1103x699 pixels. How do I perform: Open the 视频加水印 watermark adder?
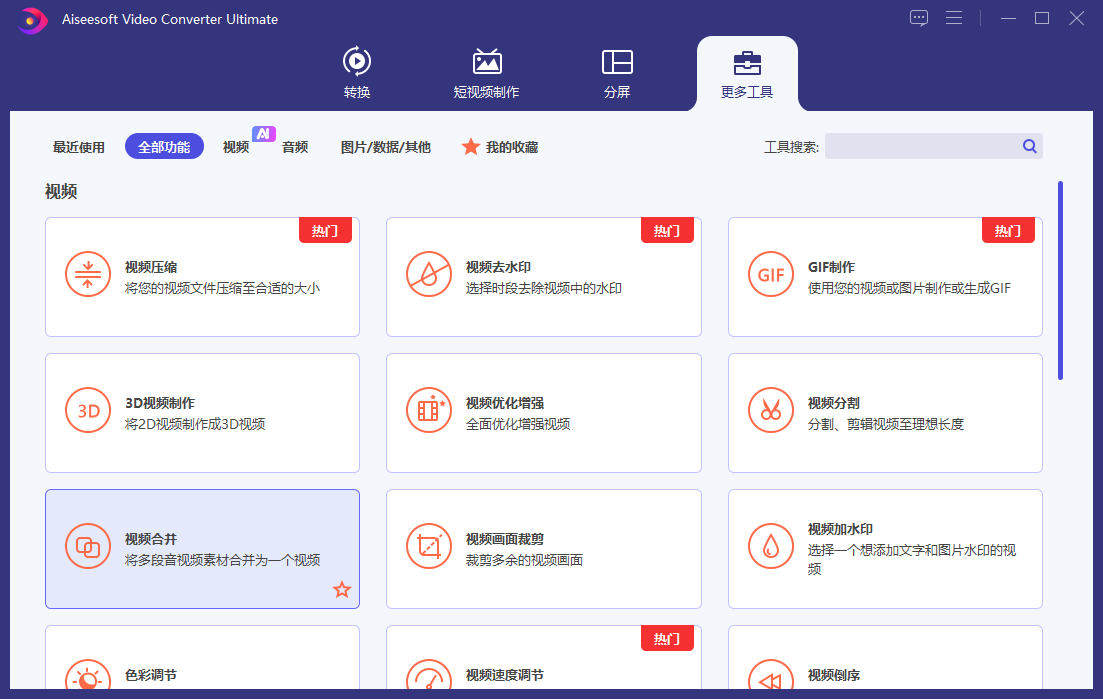point(885,548)
